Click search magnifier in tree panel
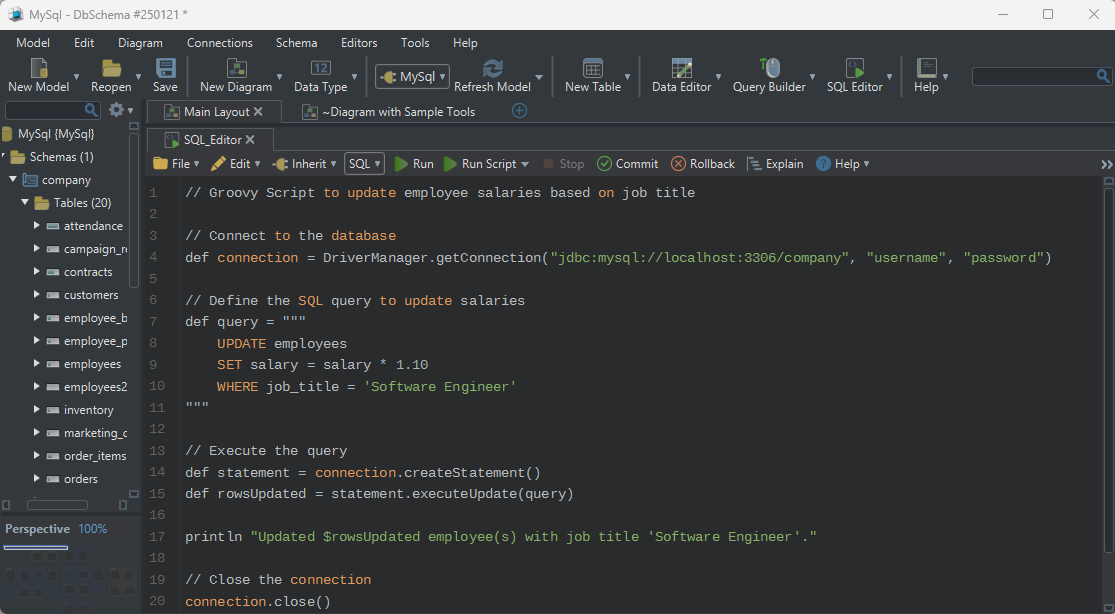The width and height of the screenshot is (1115, 614). (x=91, y=110)
